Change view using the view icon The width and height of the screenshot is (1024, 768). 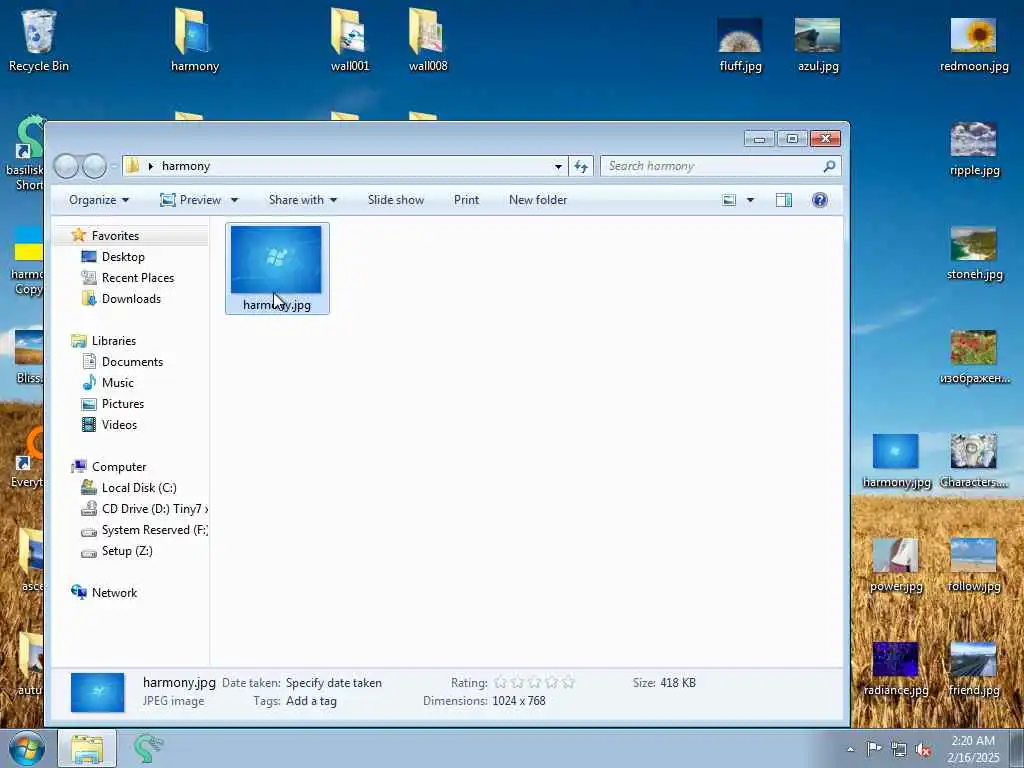click(x=729, y=200)
